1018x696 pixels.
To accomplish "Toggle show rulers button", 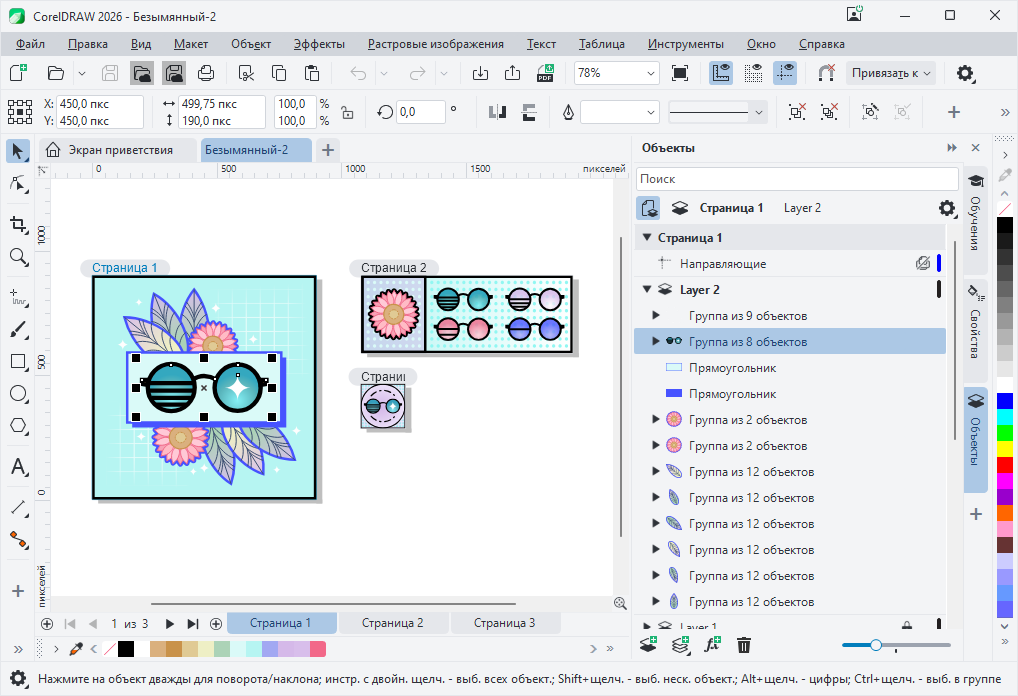I will click(721, 73).
